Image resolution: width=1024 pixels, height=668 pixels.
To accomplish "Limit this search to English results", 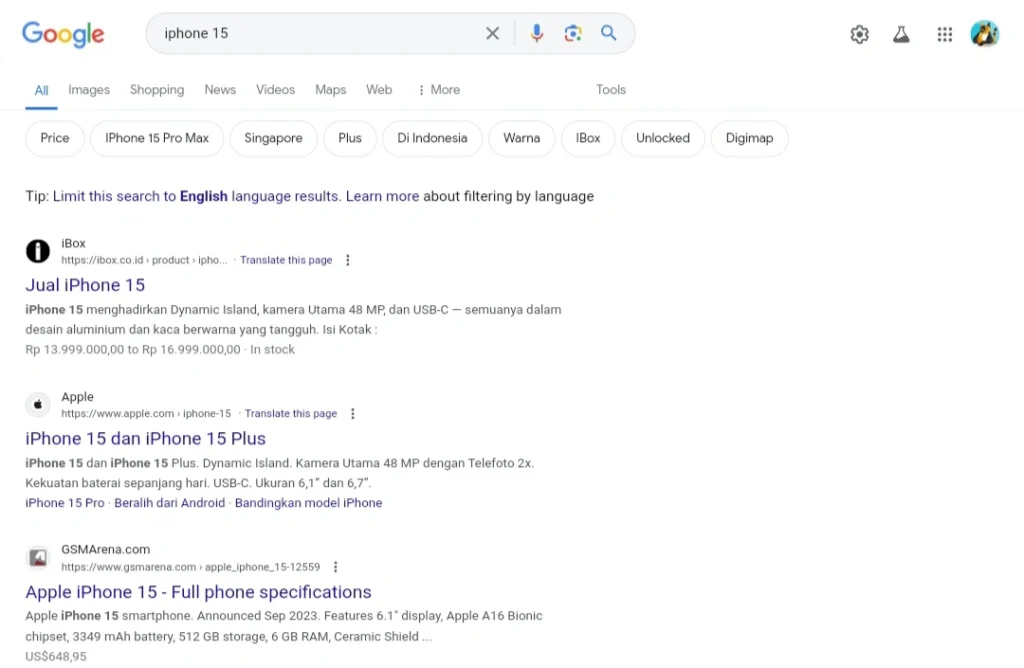I will coord(197,196).
